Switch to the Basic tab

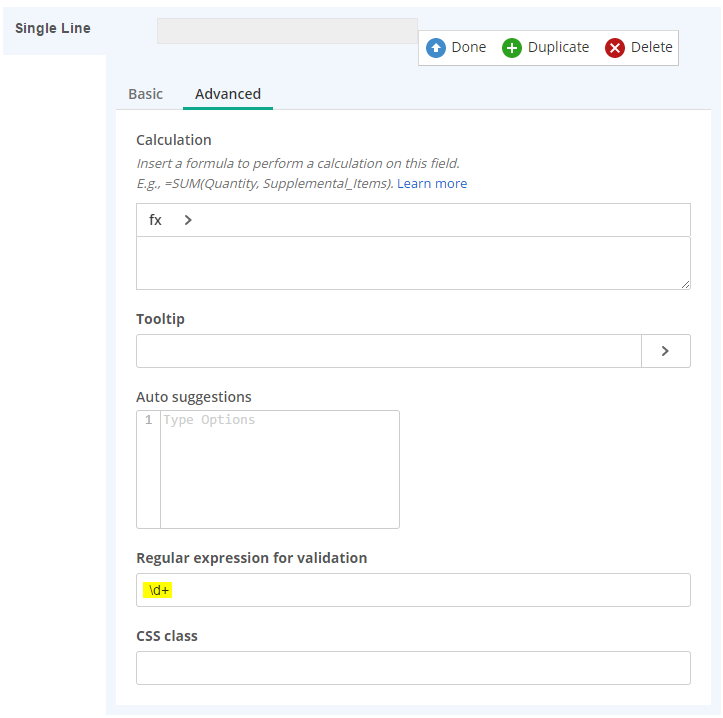pyautogui.click(x=146, y=94)
